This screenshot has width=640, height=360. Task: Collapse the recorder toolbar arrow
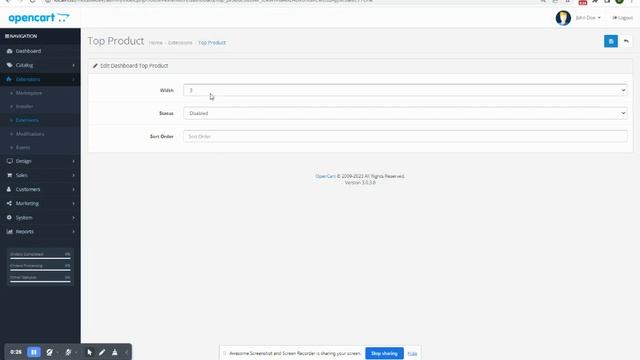[126, 352]
